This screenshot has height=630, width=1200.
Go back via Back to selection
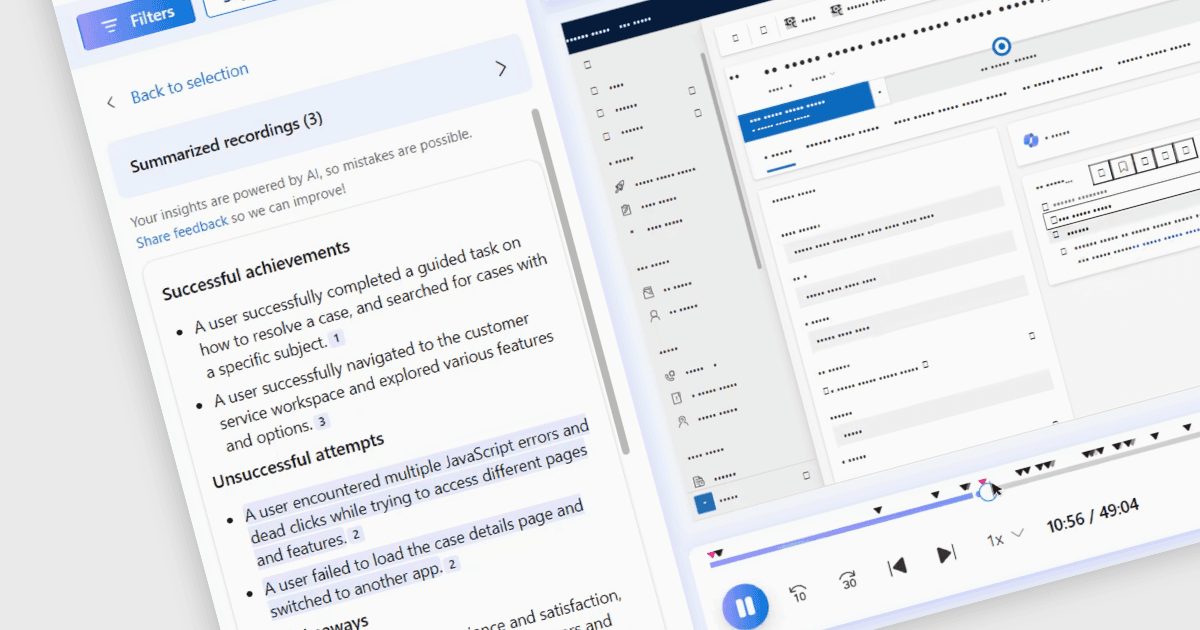tap(189, 83)
